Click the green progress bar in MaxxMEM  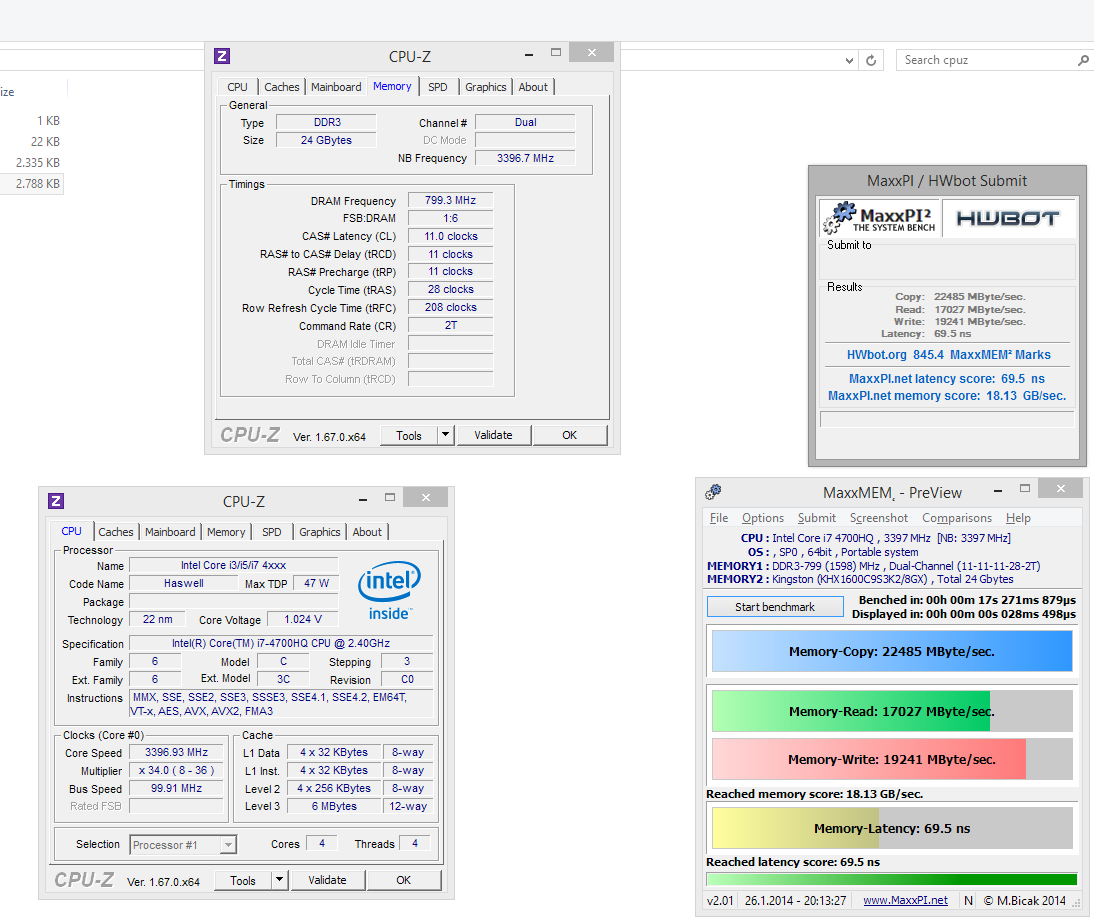tap(892, 880)
